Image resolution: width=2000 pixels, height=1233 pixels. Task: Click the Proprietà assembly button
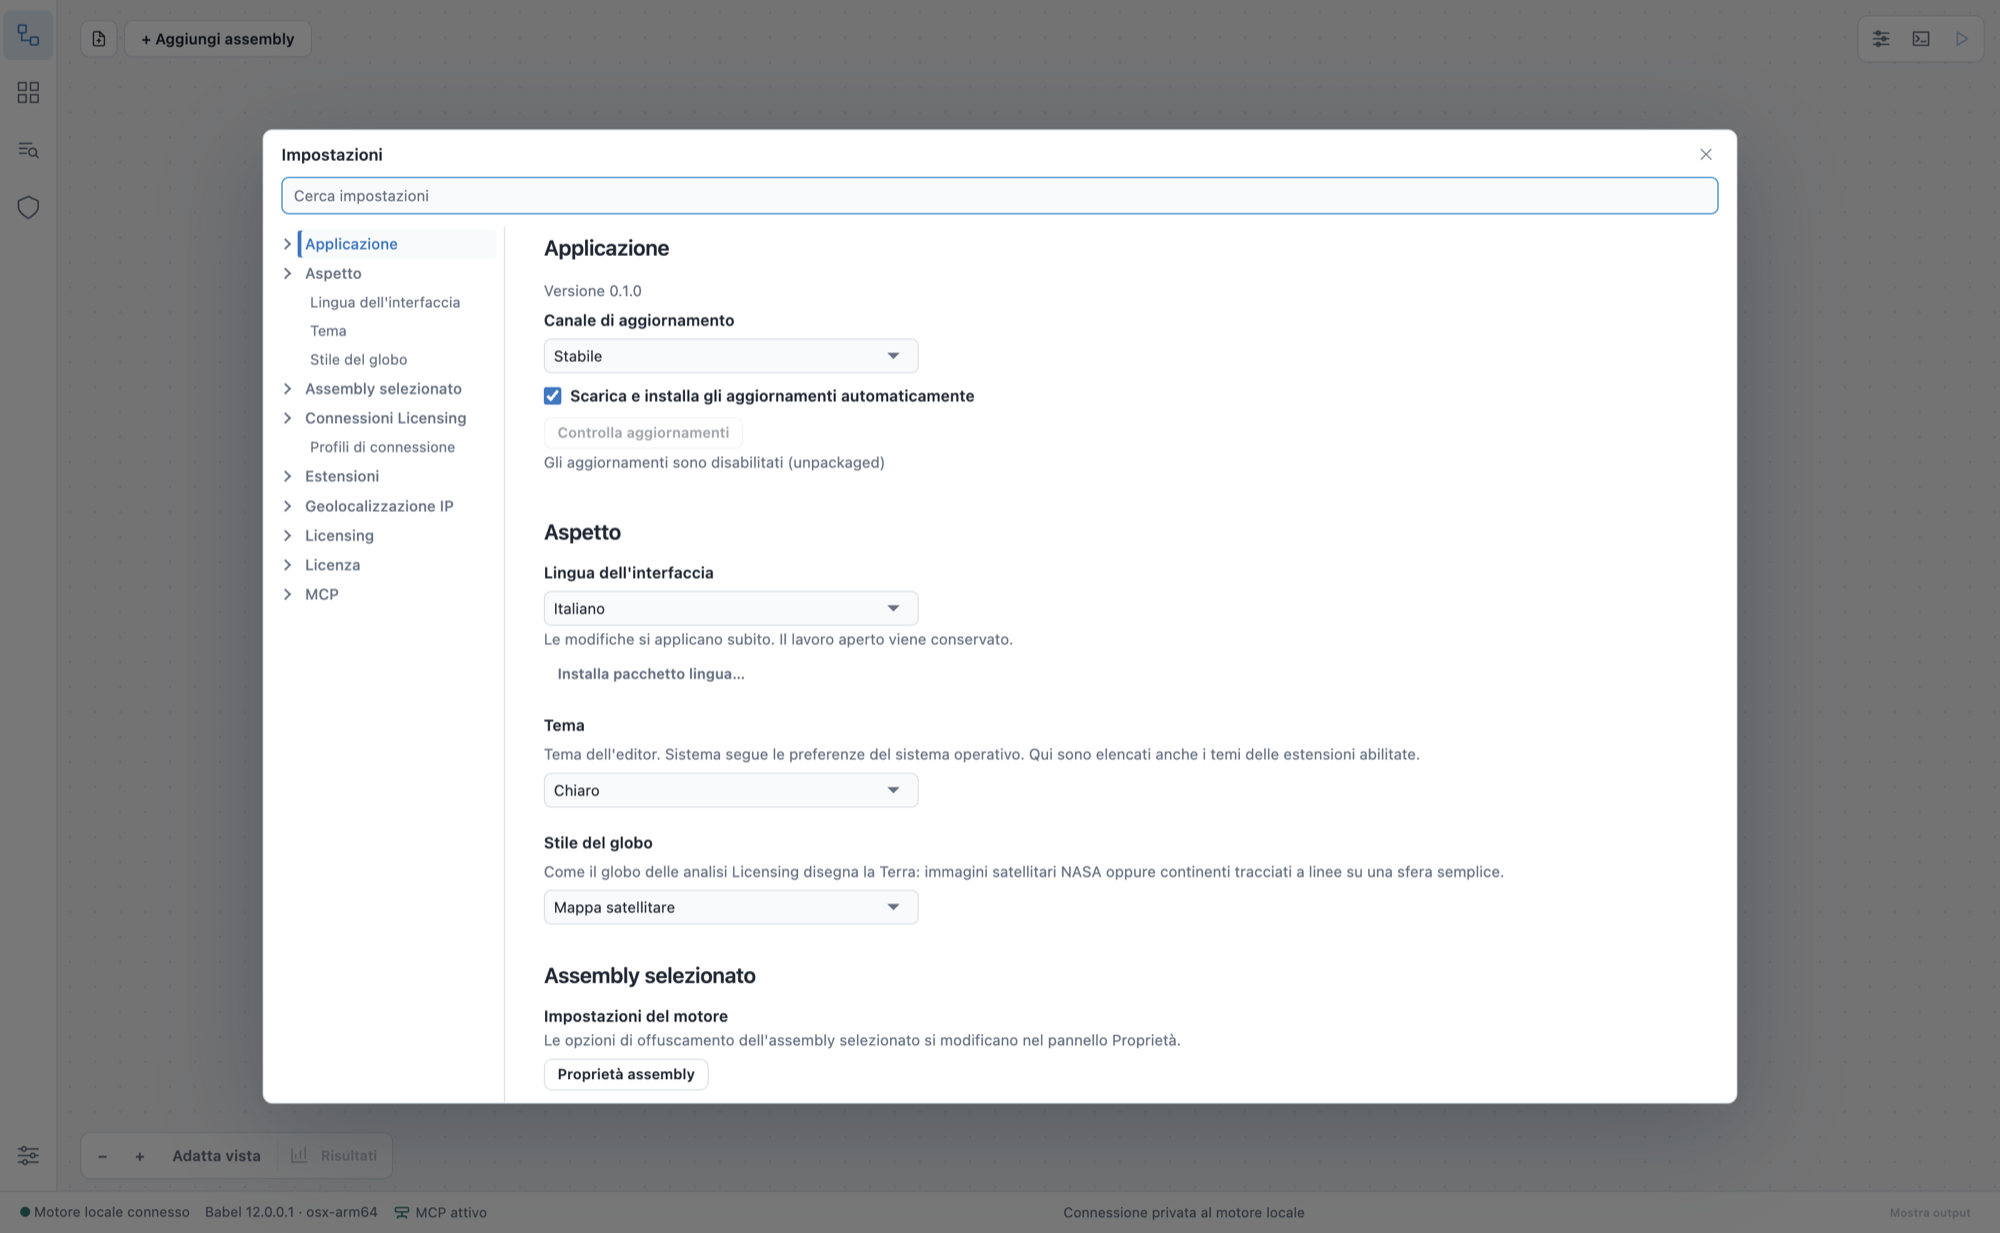tap(626, 1074)
